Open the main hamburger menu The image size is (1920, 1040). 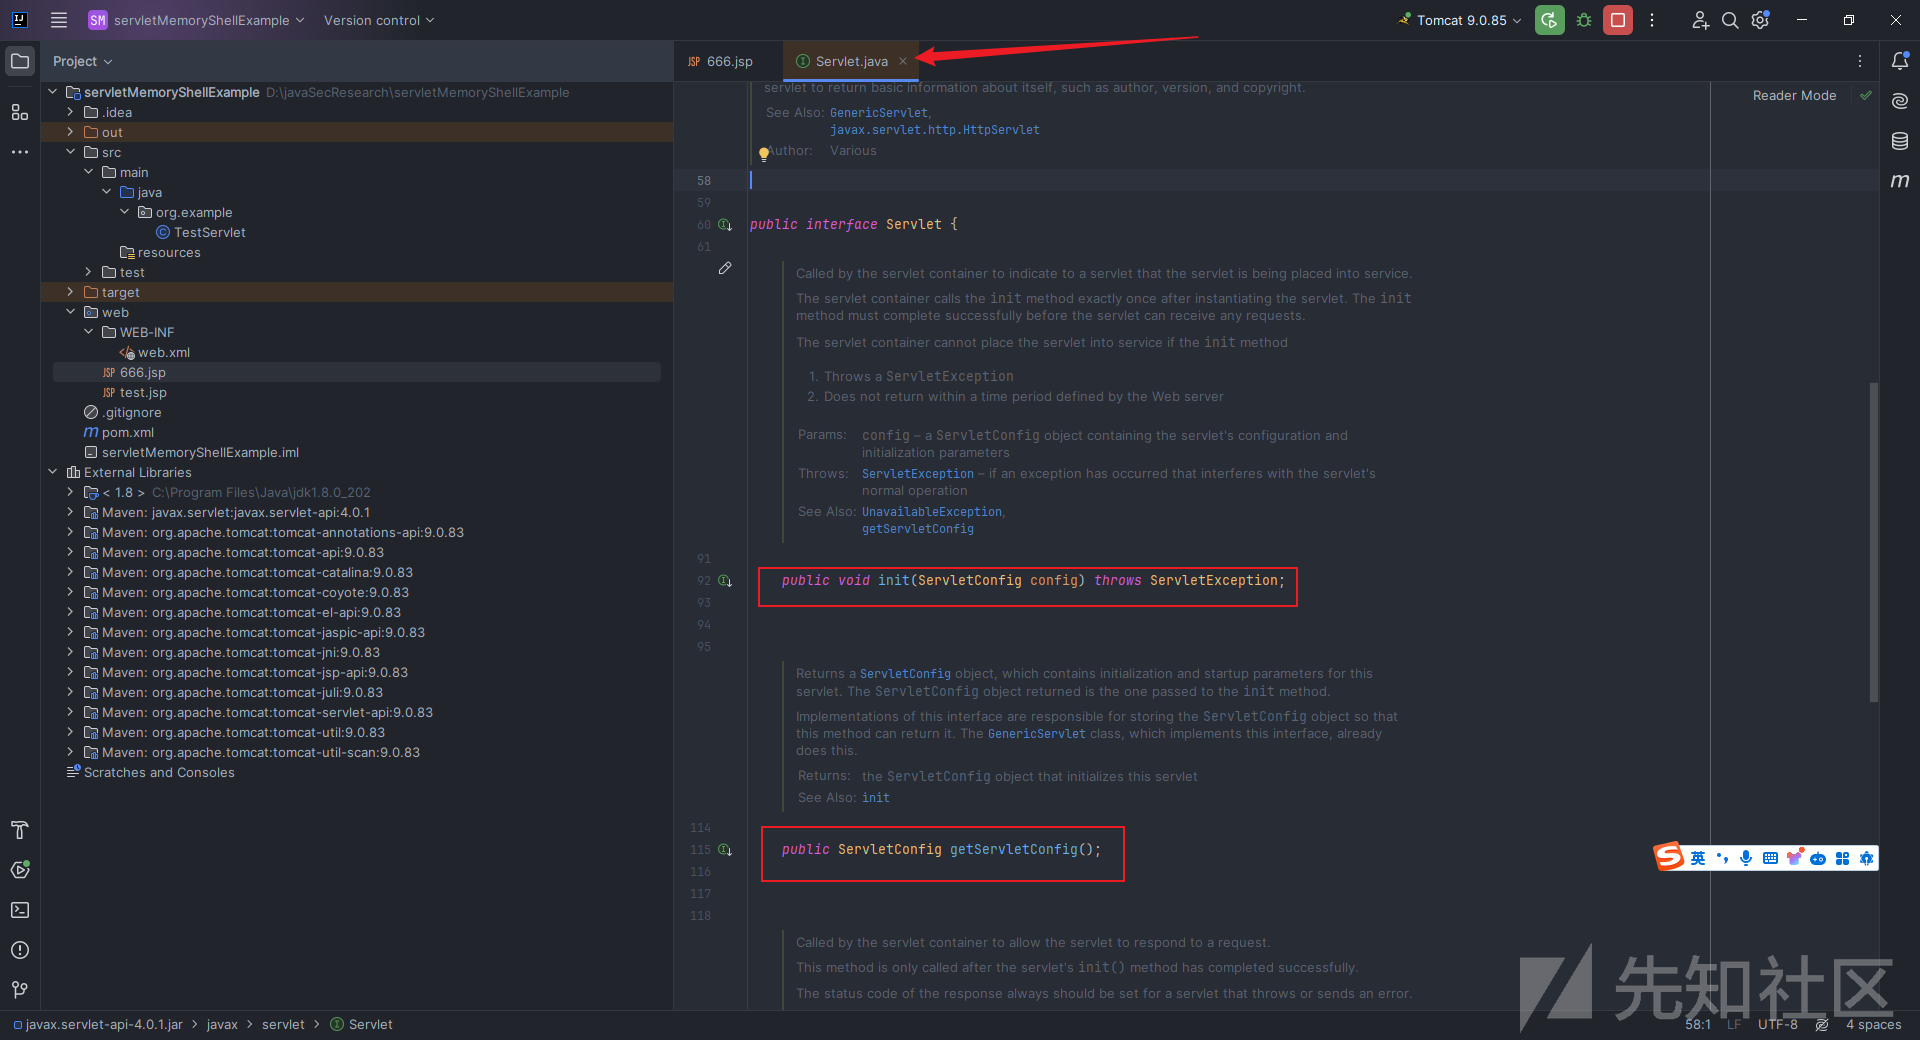pos(59,20)
